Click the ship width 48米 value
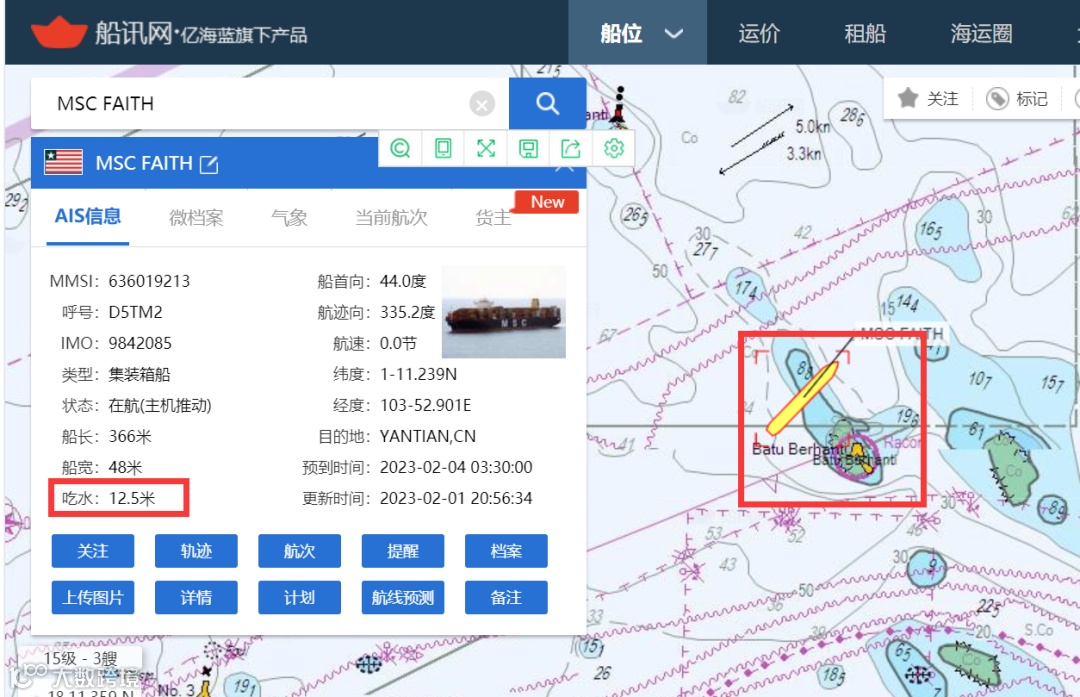 125,467
